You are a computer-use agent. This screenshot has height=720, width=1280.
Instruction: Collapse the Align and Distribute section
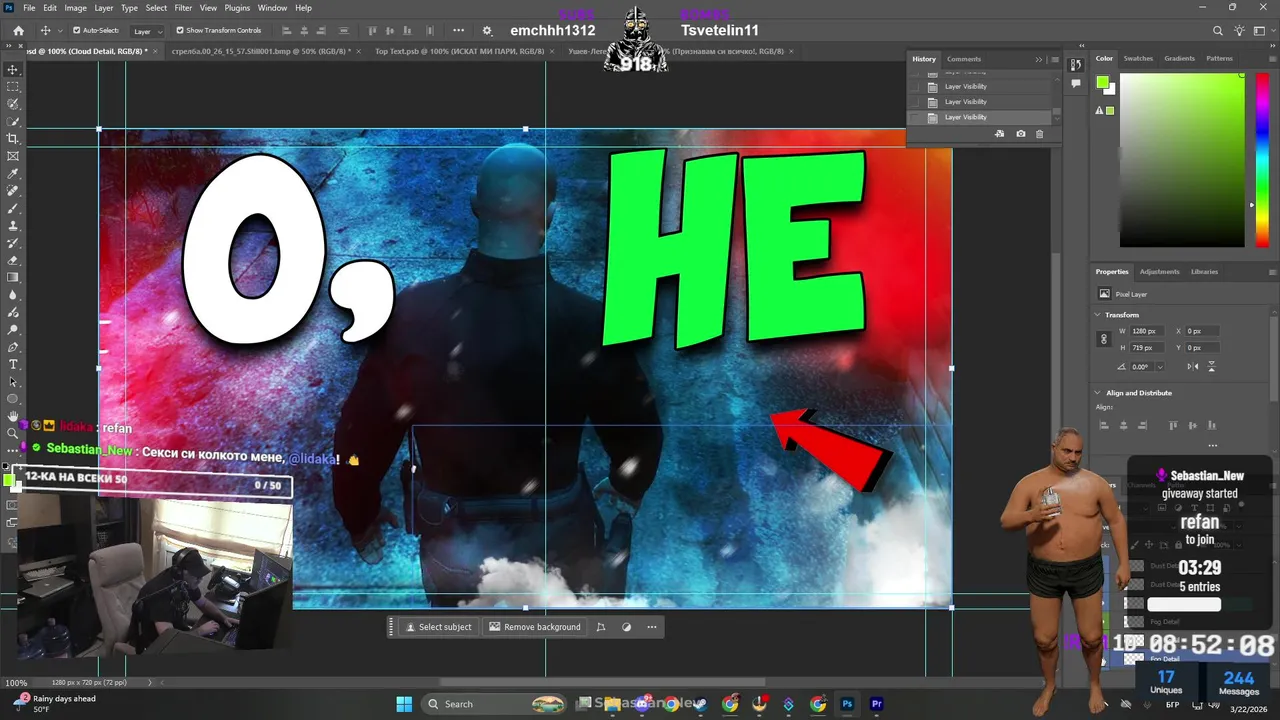[1098, 393]
